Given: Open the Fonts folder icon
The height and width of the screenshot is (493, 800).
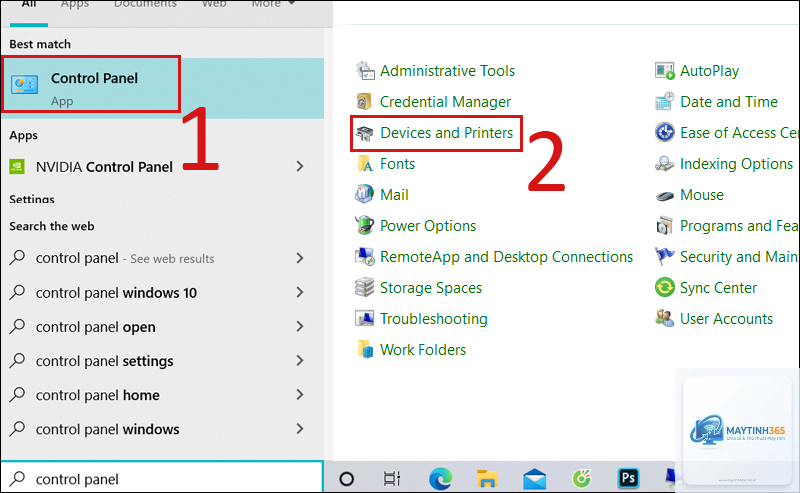Looking at the screenshot, I should point(365,164).
